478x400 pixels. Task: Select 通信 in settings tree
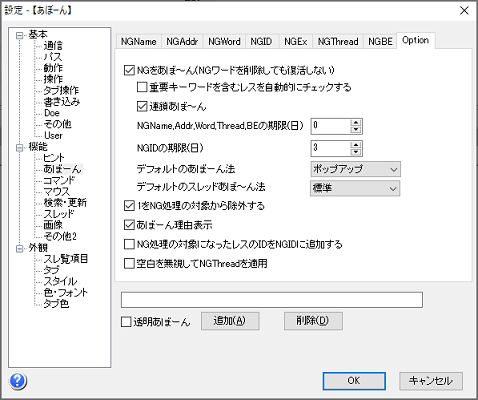(53, 45)
